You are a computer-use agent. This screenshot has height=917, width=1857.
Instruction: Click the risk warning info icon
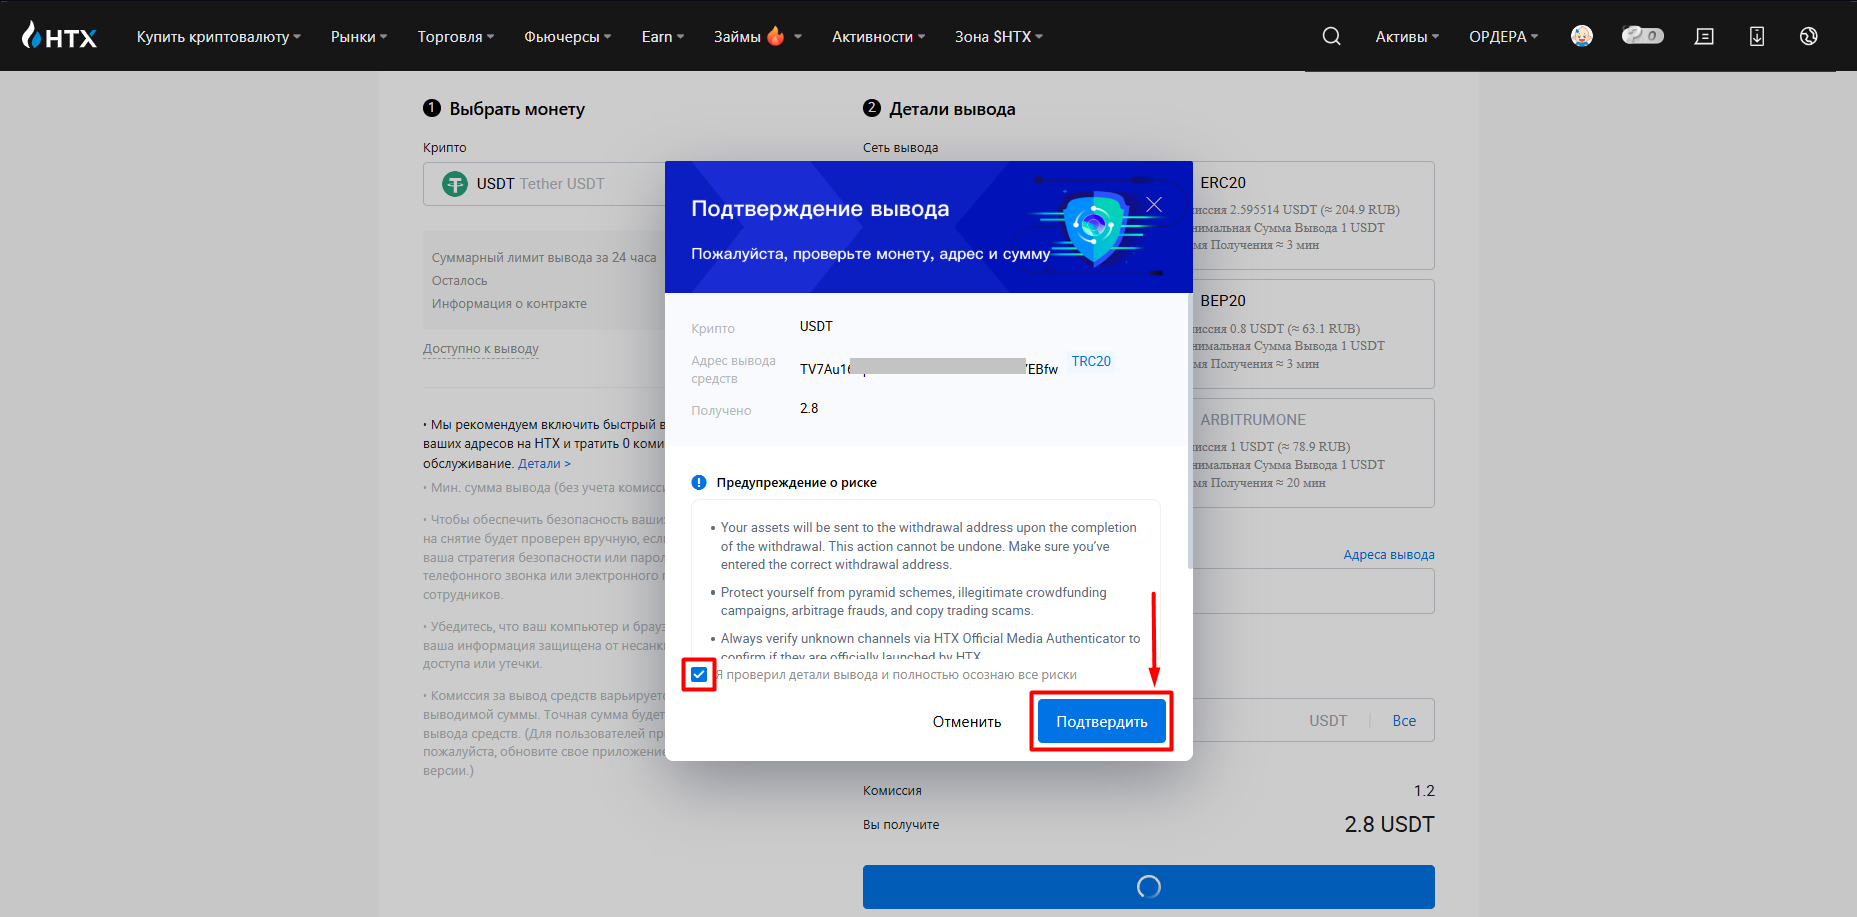699,482
